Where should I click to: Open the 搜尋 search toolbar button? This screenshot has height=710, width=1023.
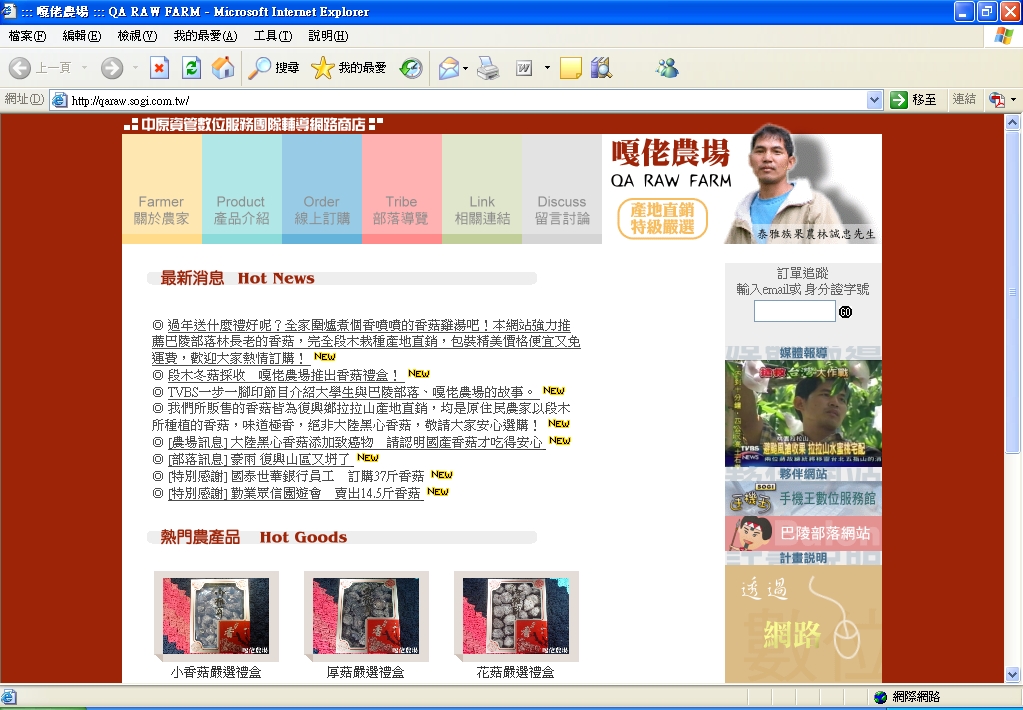click(x=274, y=68)
